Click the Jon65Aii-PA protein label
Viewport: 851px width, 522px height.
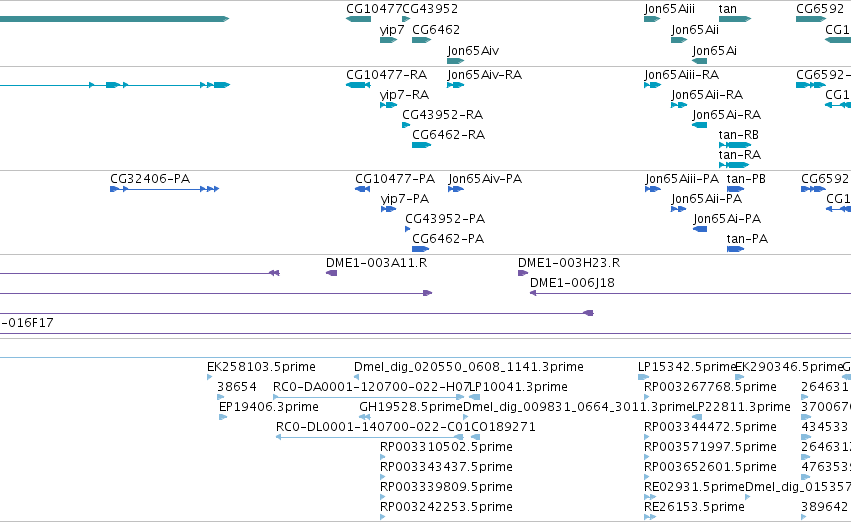pyautogui.click(x=707, y=199)
